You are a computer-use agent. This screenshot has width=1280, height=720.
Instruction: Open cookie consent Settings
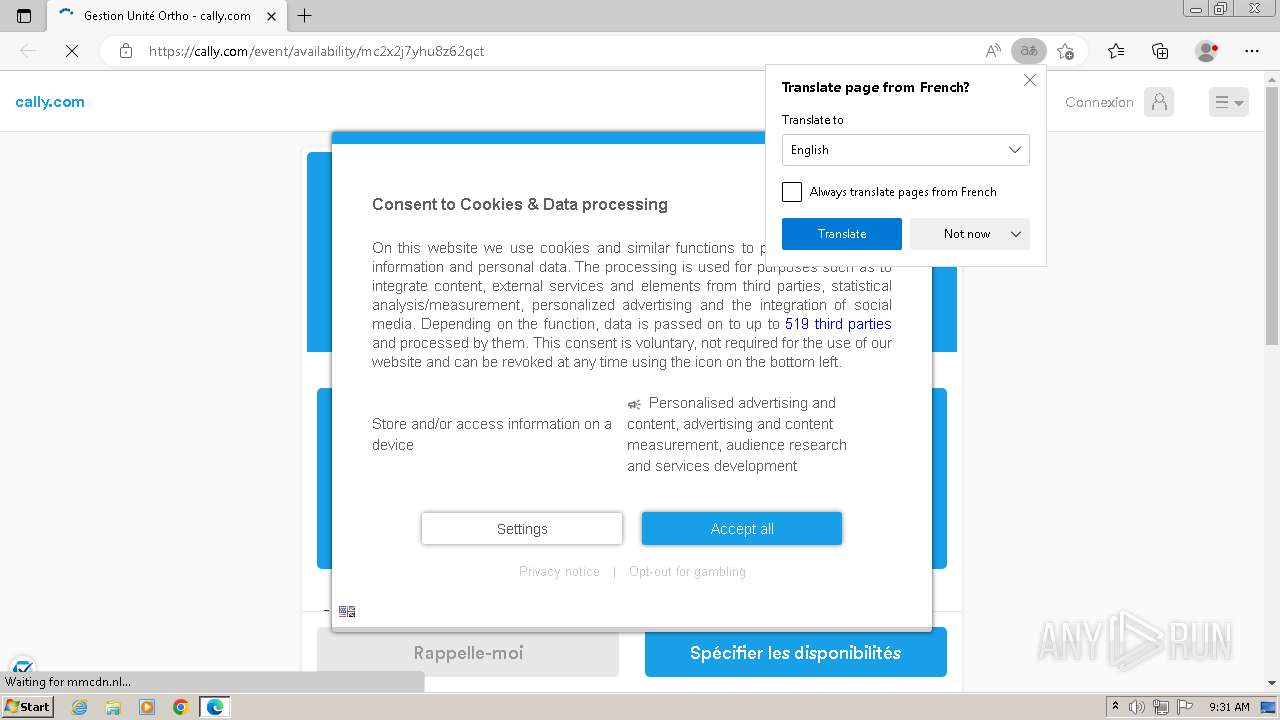coord(522,529)
